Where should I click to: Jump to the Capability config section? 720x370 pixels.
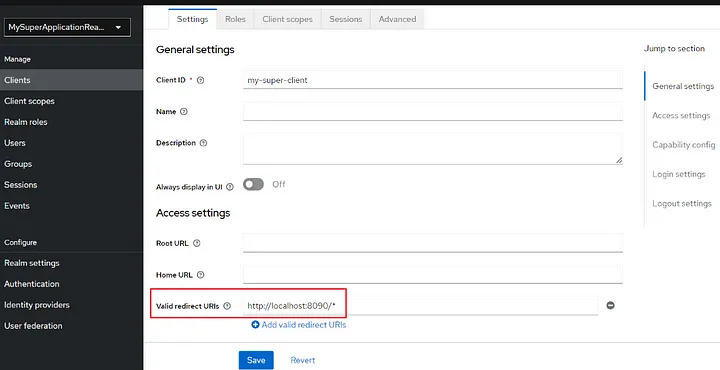tap(683, 145)
